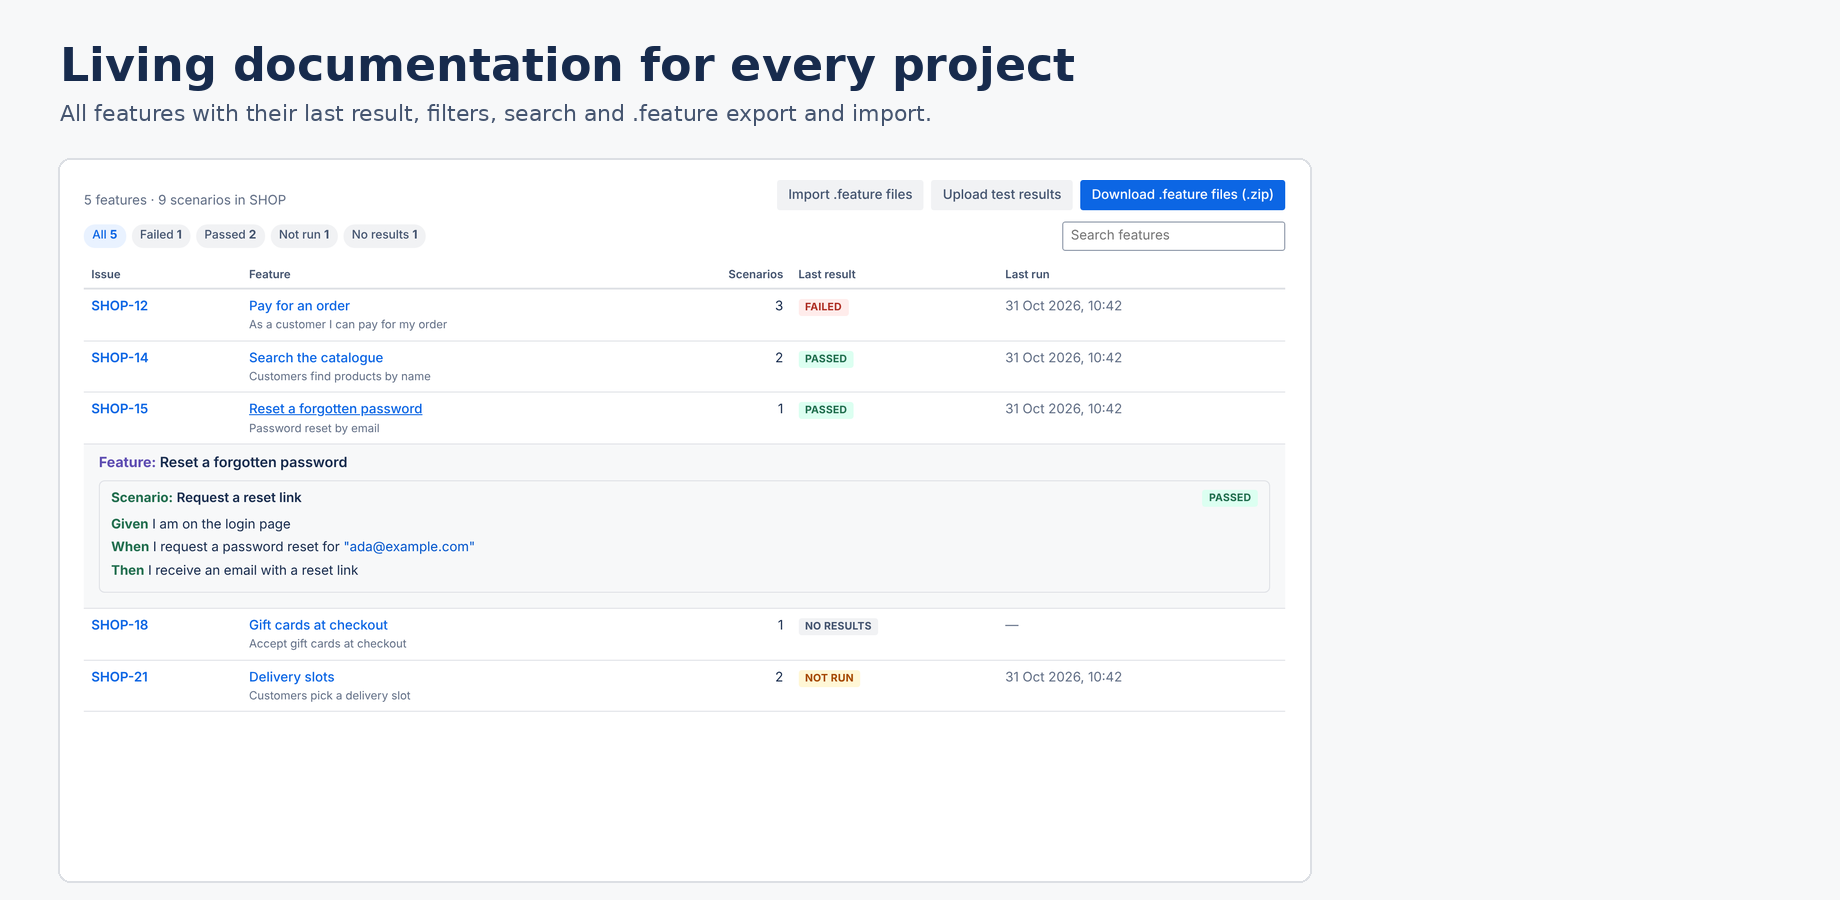The image size is (1840, 900).
Task: Click the NO RESULTS badge
Action: pyautogui.click(x=838, y=626)
